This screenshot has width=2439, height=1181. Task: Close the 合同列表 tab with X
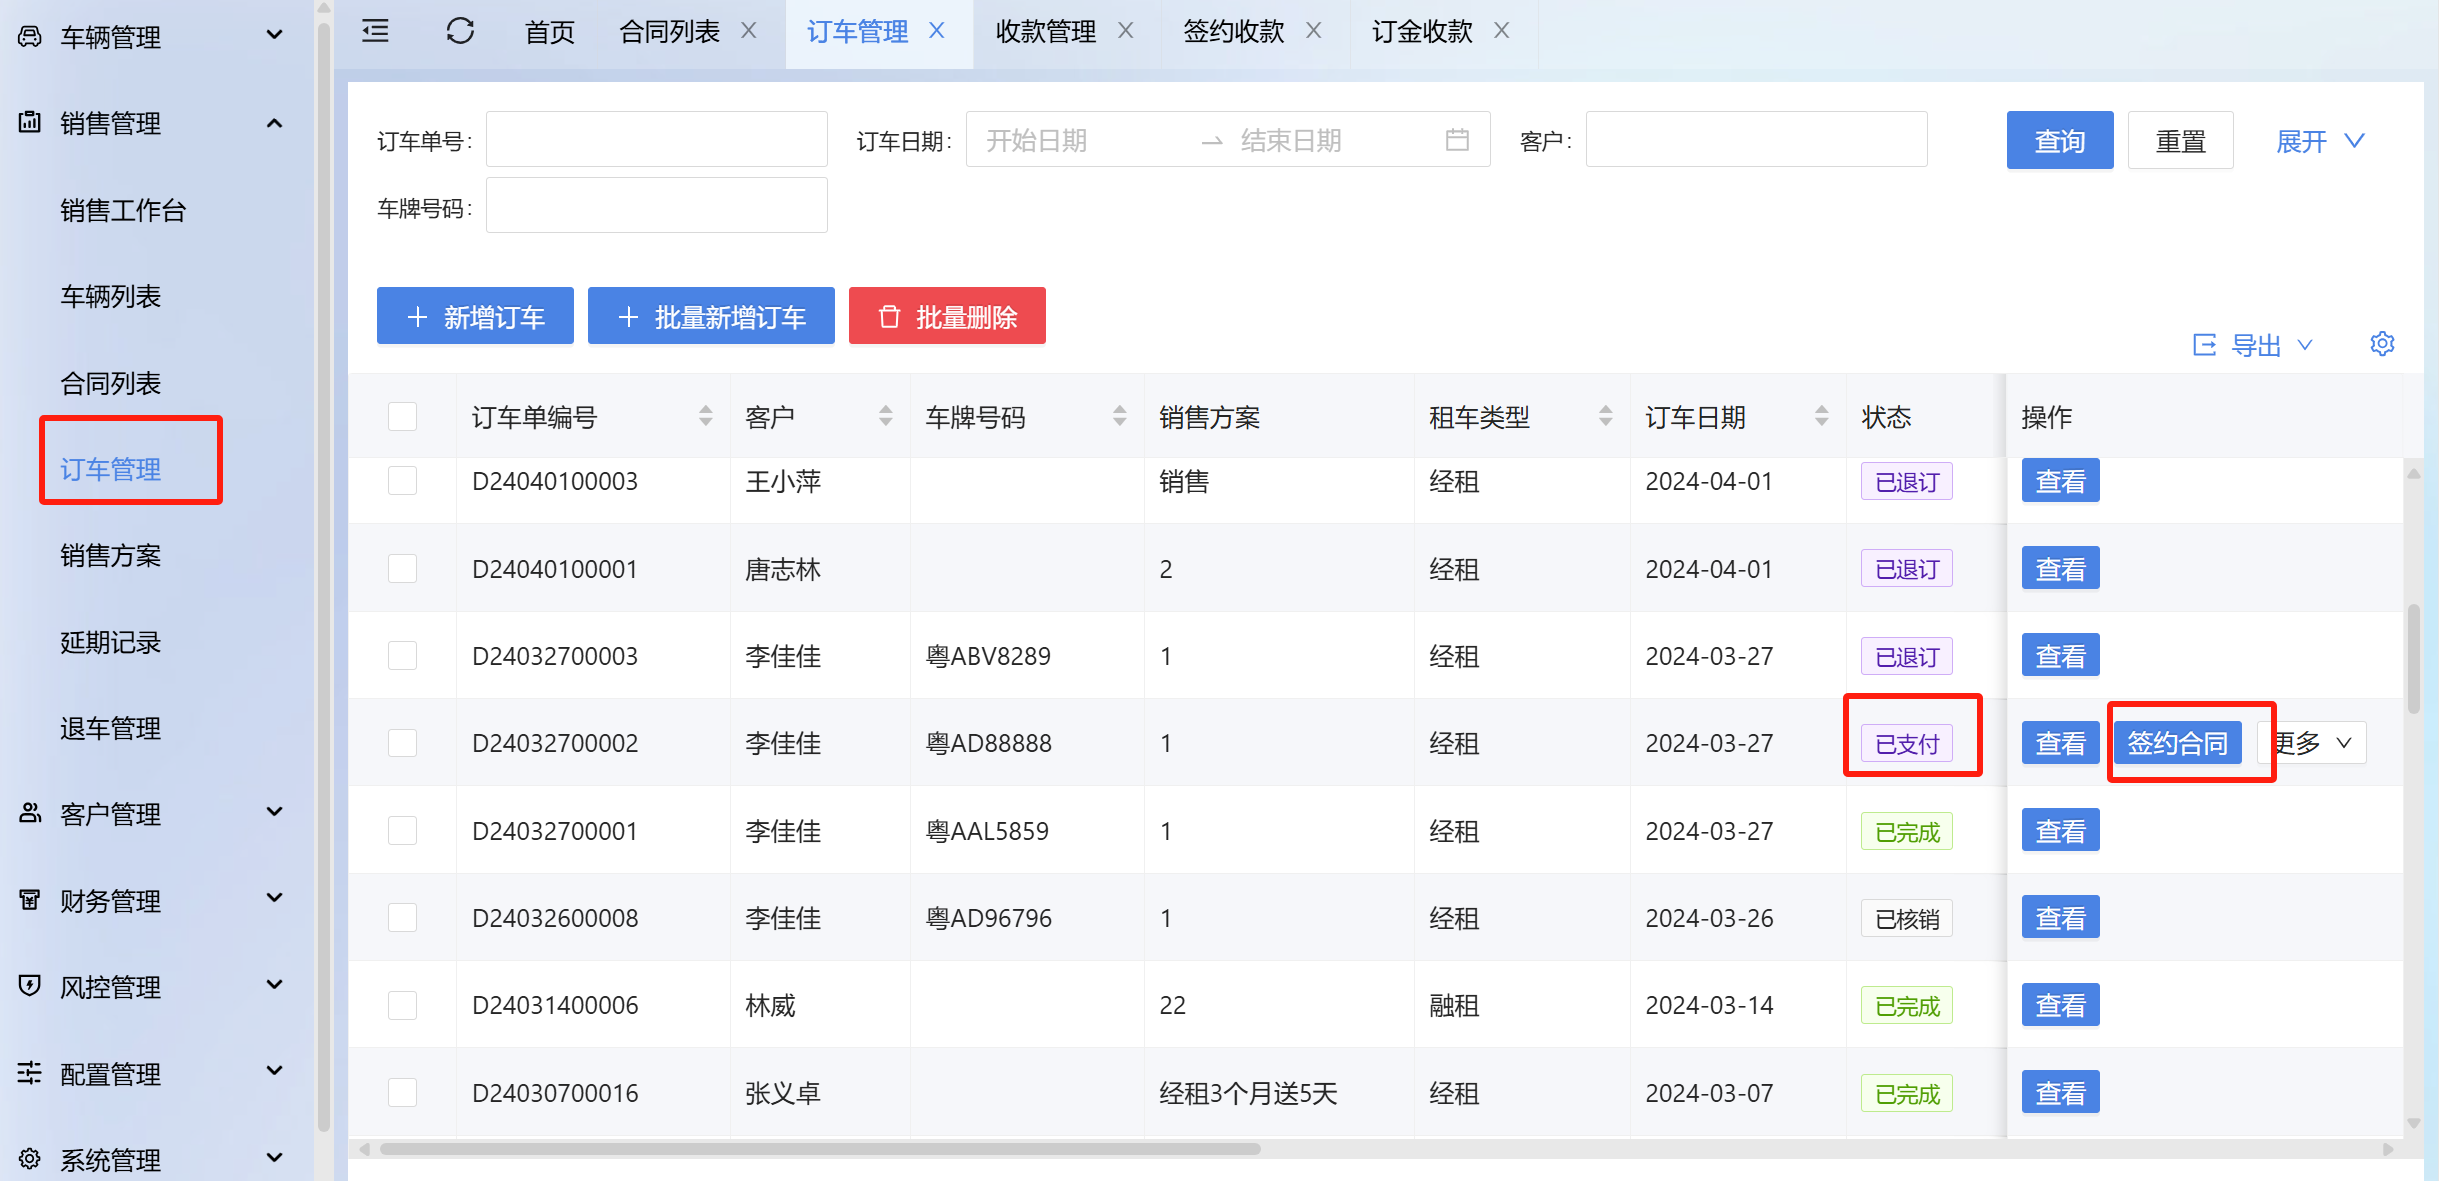pyautogui.click(x=748, y=32)
